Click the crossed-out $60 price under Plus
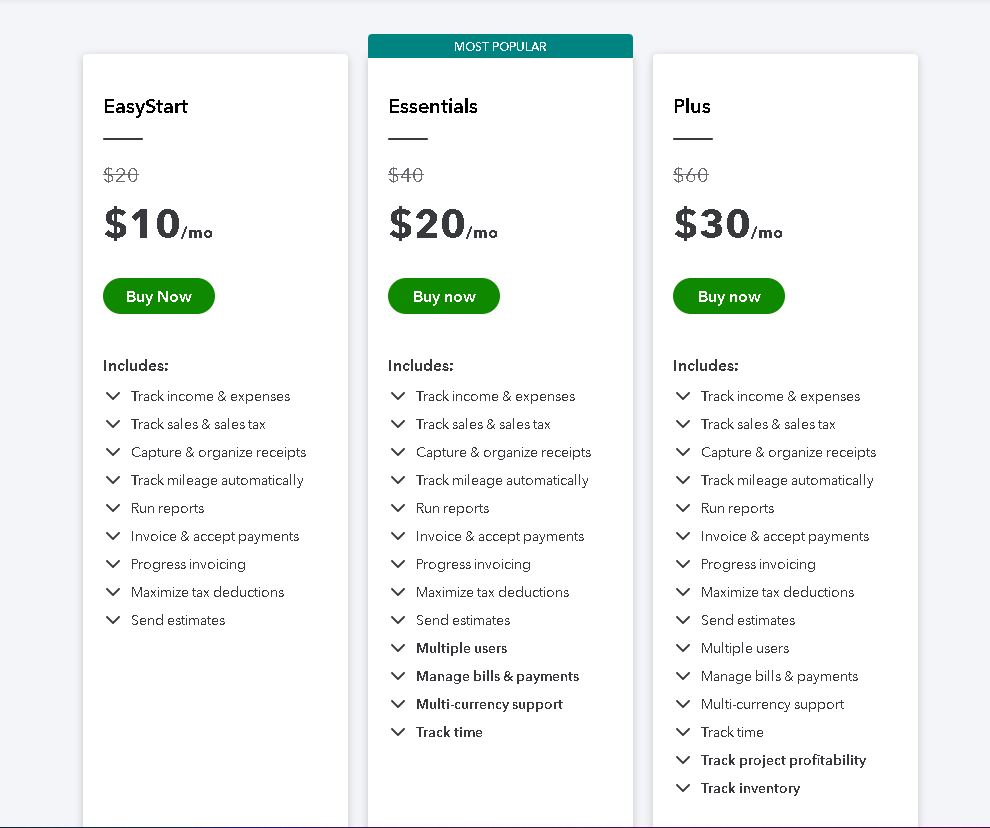990x828 pixels. (692, 174)
